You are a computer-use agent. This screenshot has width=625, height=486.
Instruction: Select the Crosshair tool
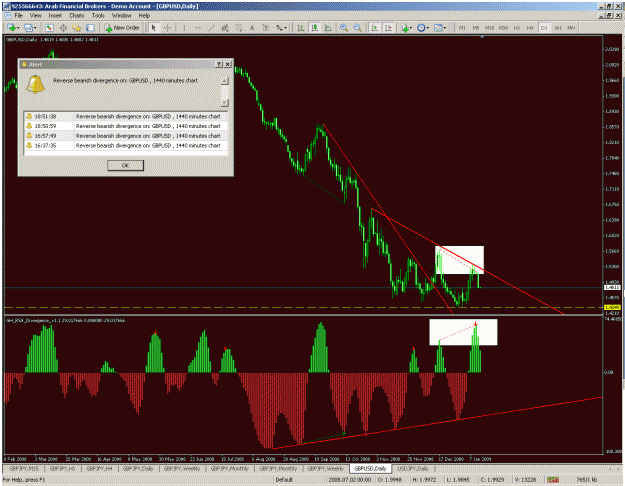(168, 28)
